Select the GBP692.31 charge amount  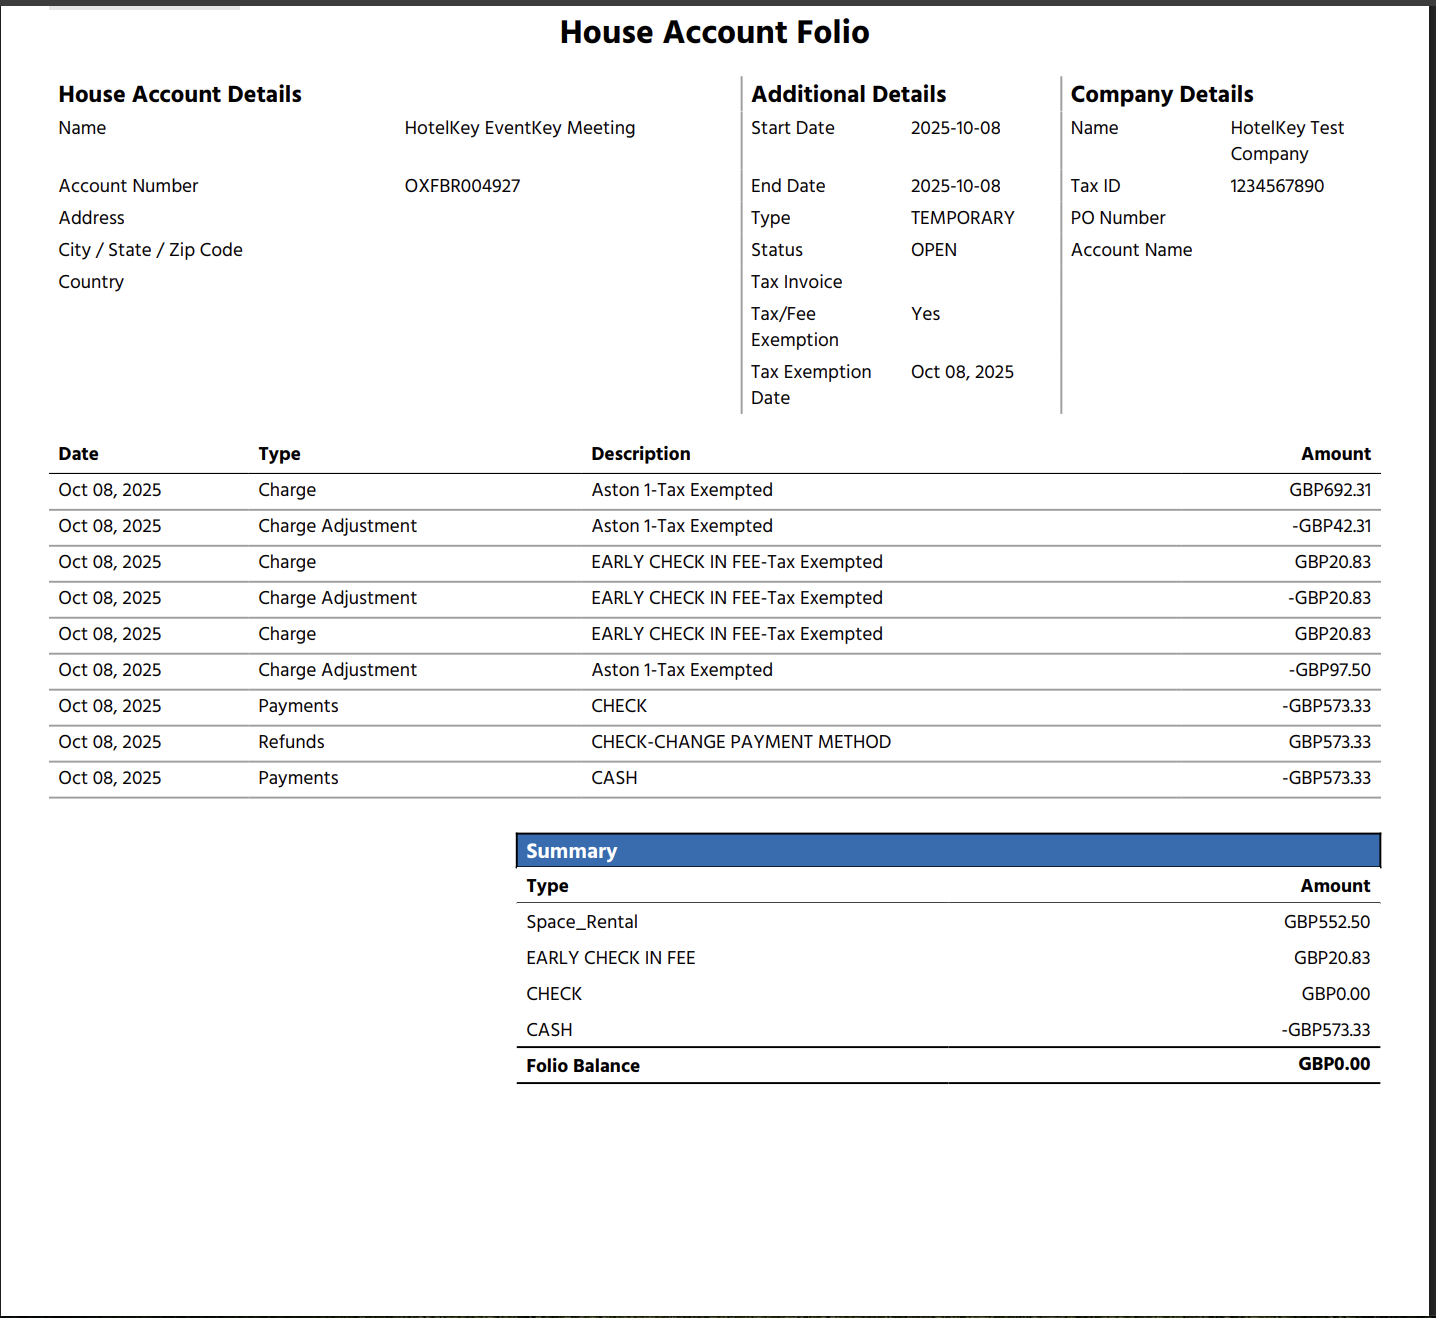1329,490
